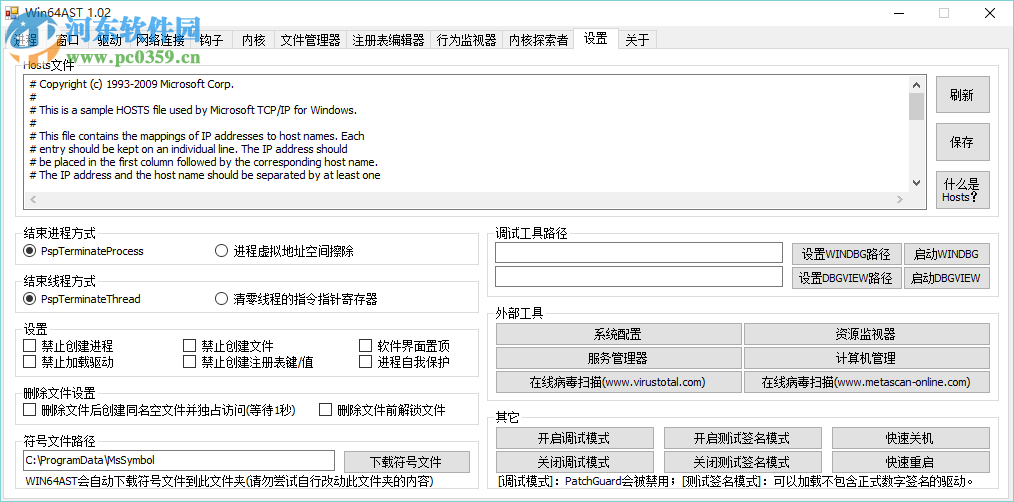The image size is (1014, 502).
Task: Open 计算机管理 tool
Action: point(867,358)
